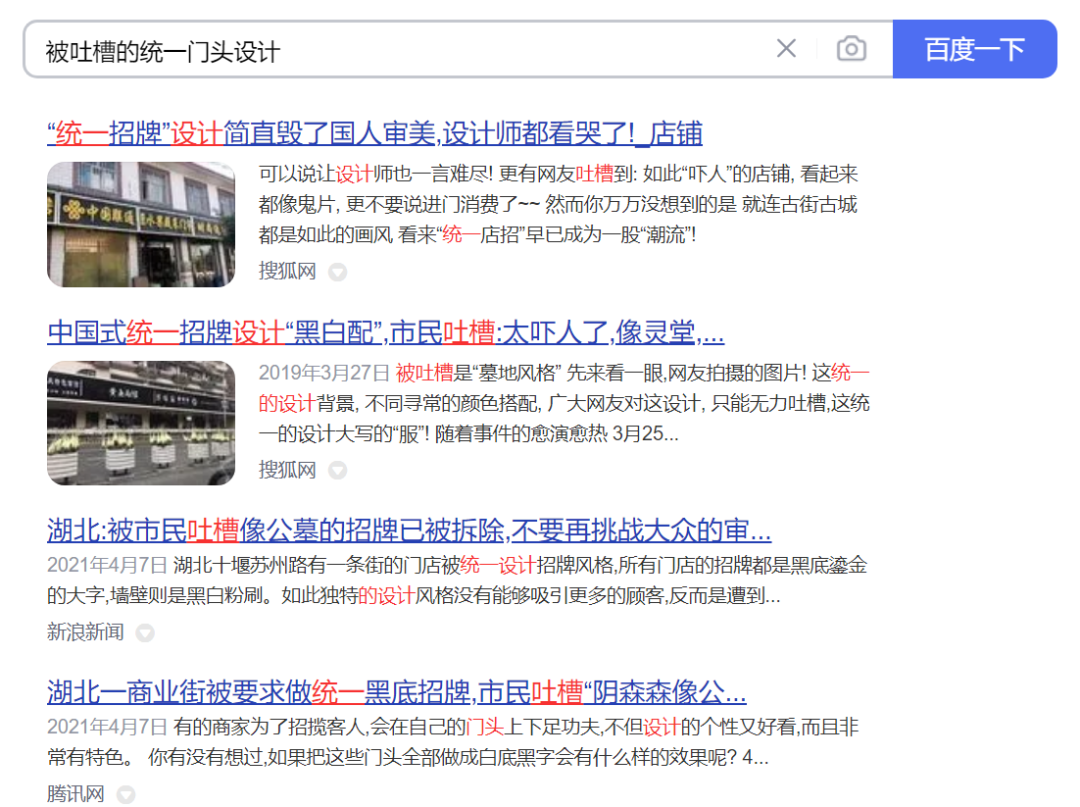Click inside the search input field

(x=300, y=48)
